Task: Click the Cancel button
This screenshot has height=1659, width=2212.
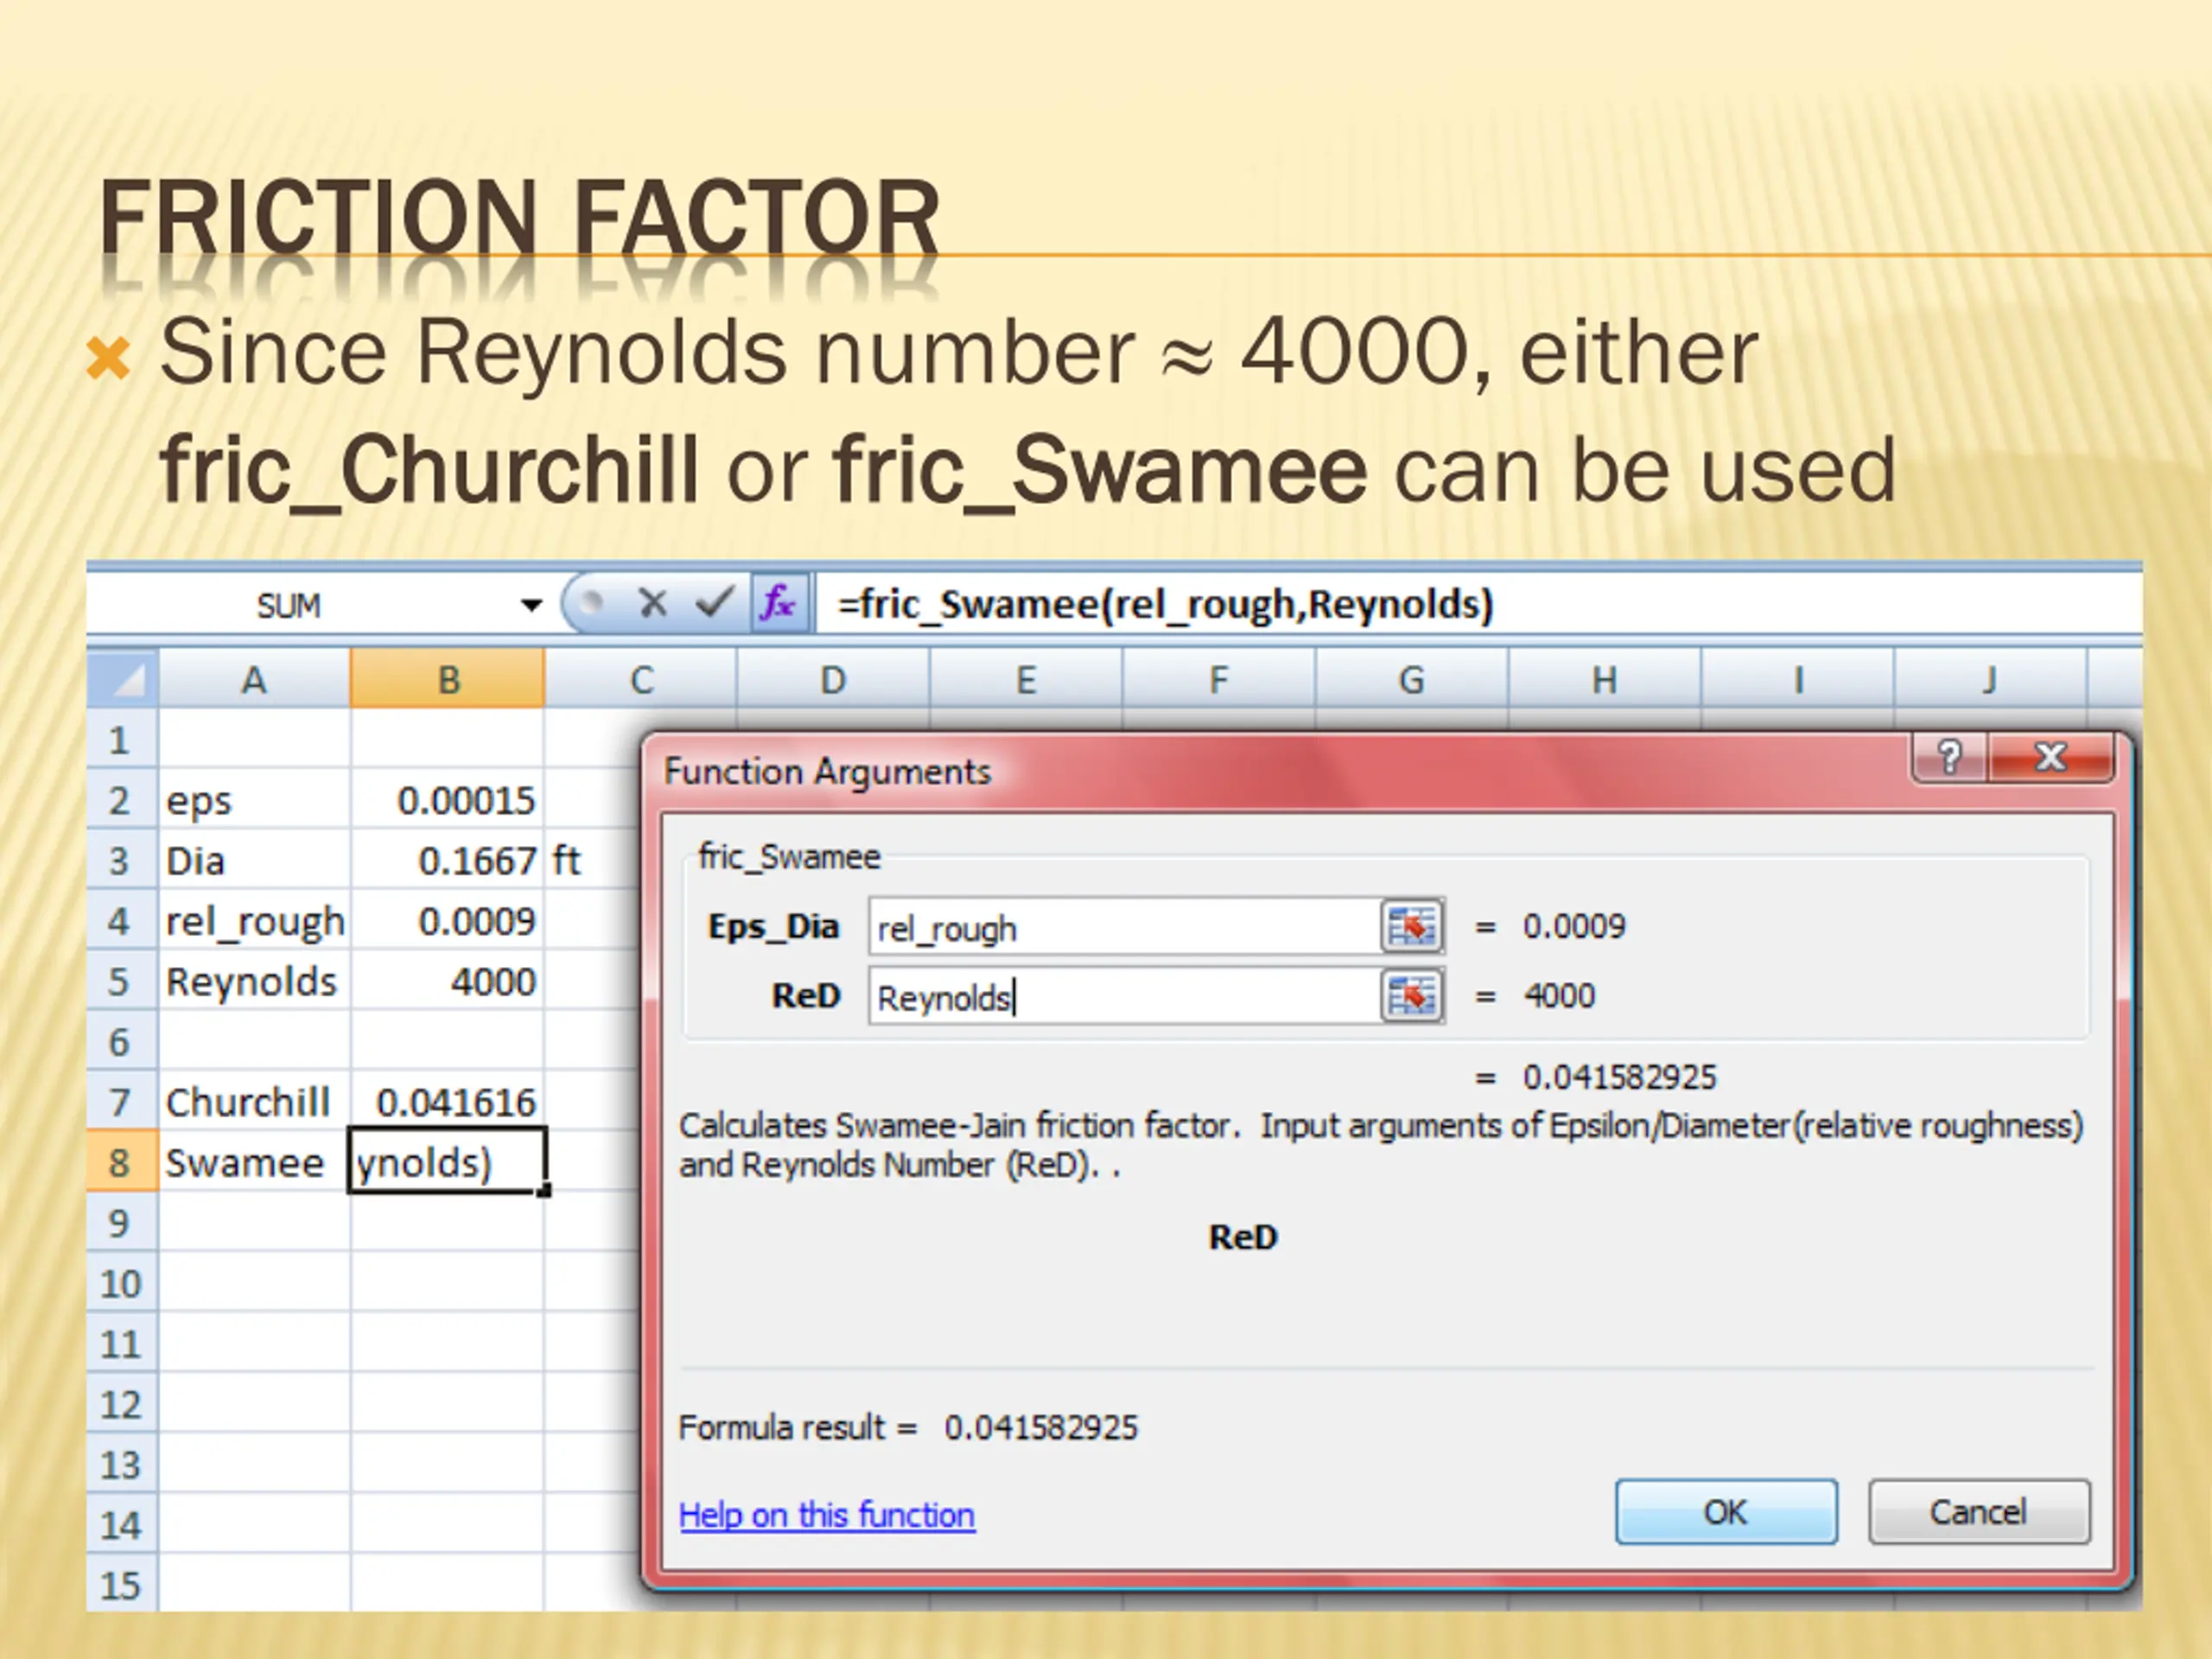Action: [x=1979, y=1512]
